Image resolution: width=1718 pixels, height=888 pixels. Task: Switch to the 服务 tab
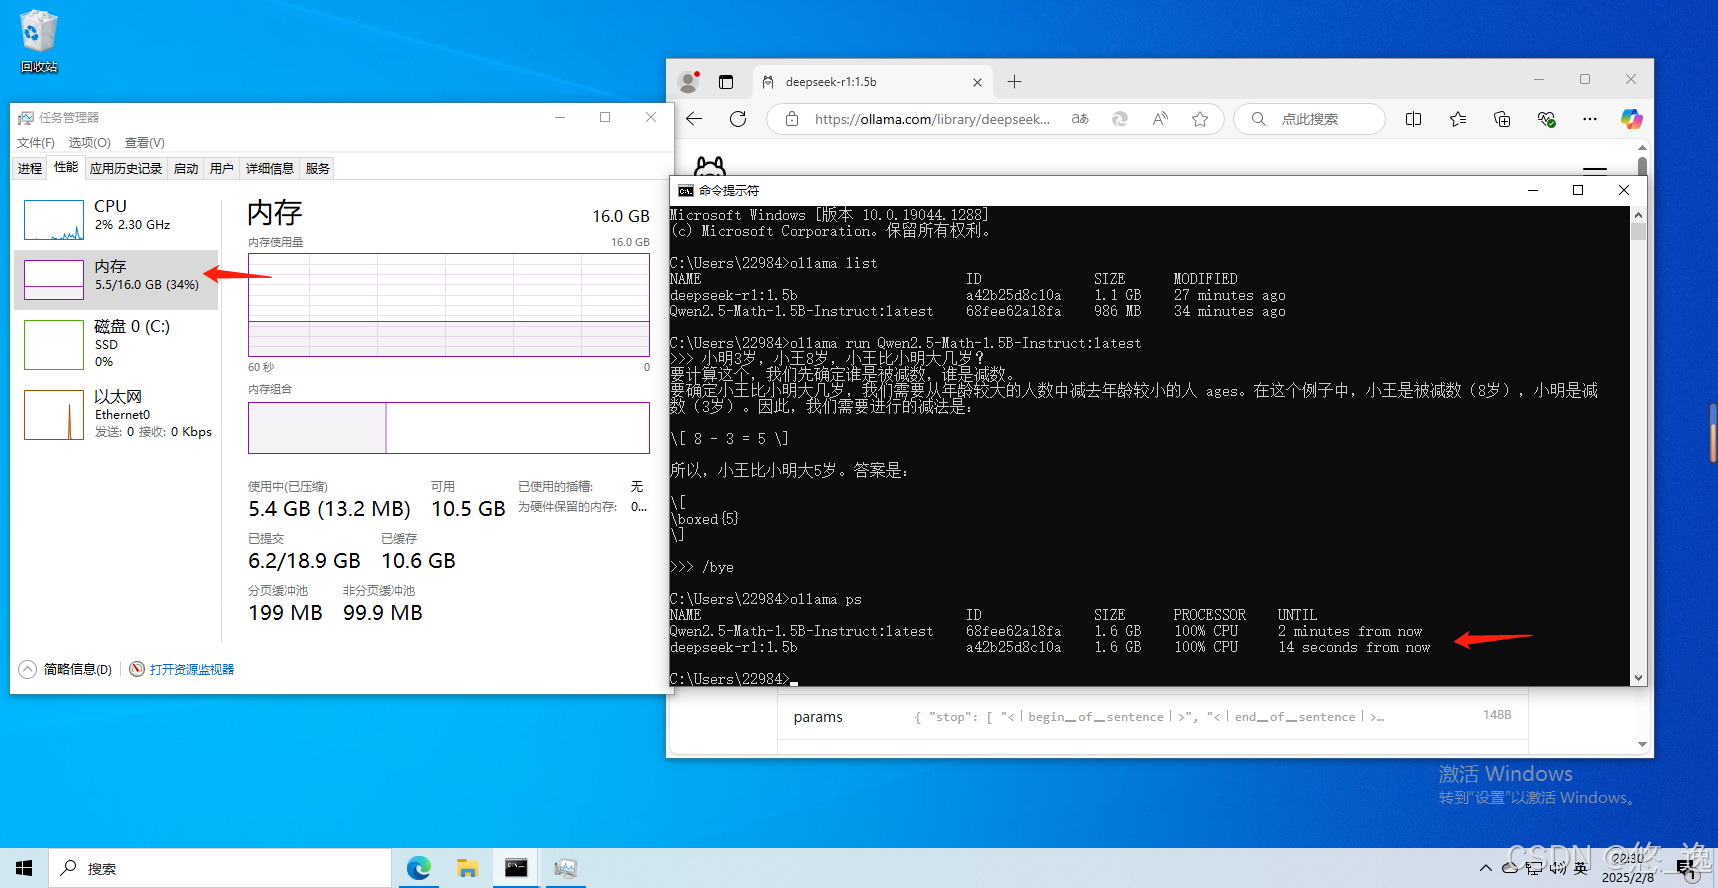pos(318,168)
